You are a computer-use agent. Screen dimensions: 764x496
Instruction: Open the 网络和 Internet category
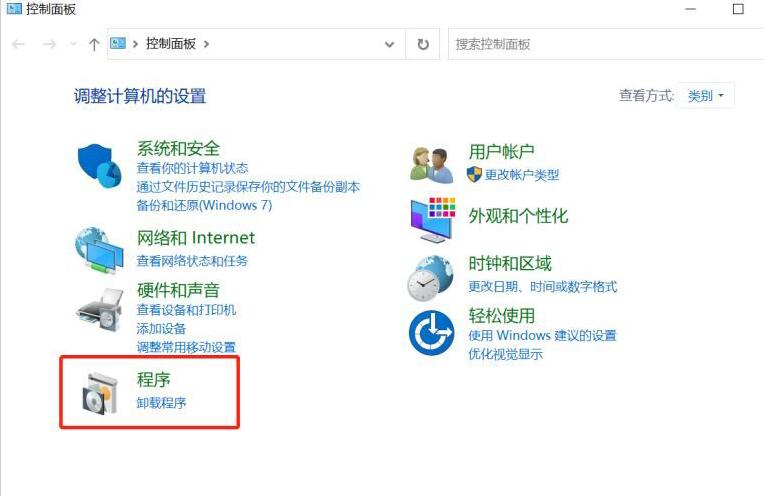pyautogui.click(x=196, y=238)
